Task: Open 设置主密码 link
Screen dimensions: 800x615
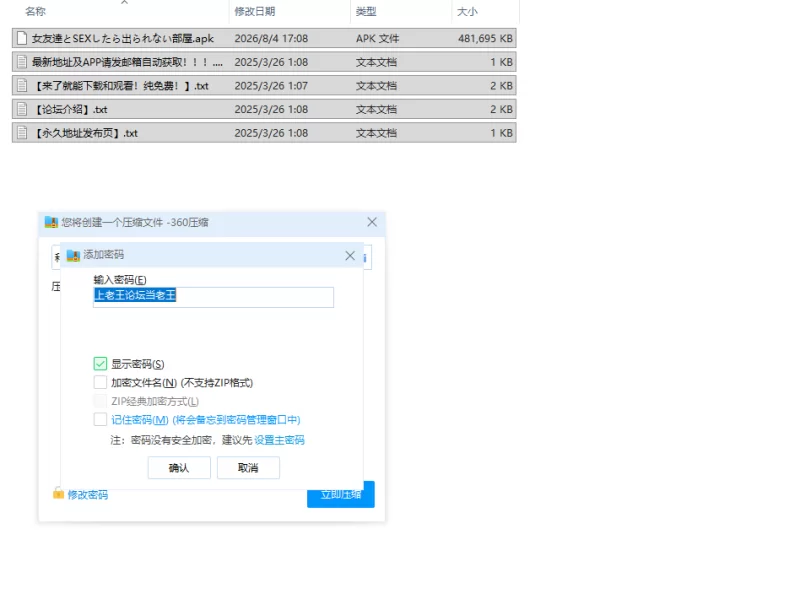Action: (x=279, y=440)
